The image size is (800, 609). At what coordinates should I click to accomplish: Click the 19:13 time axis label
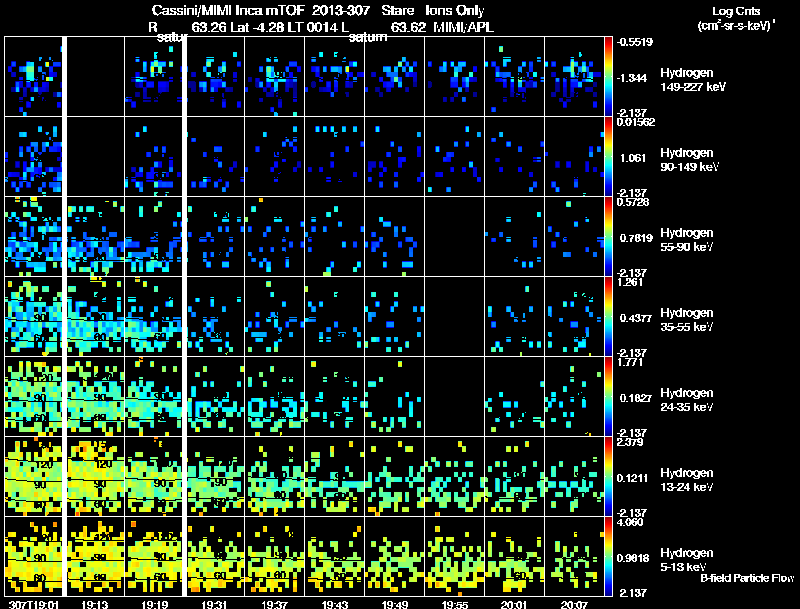[x=95, y=604]
